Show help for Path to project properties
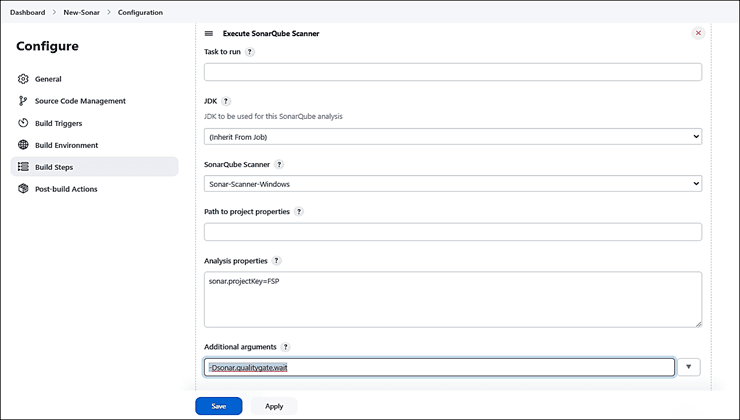The width and height of the screenshot is (740, 420). pos(299,212)
